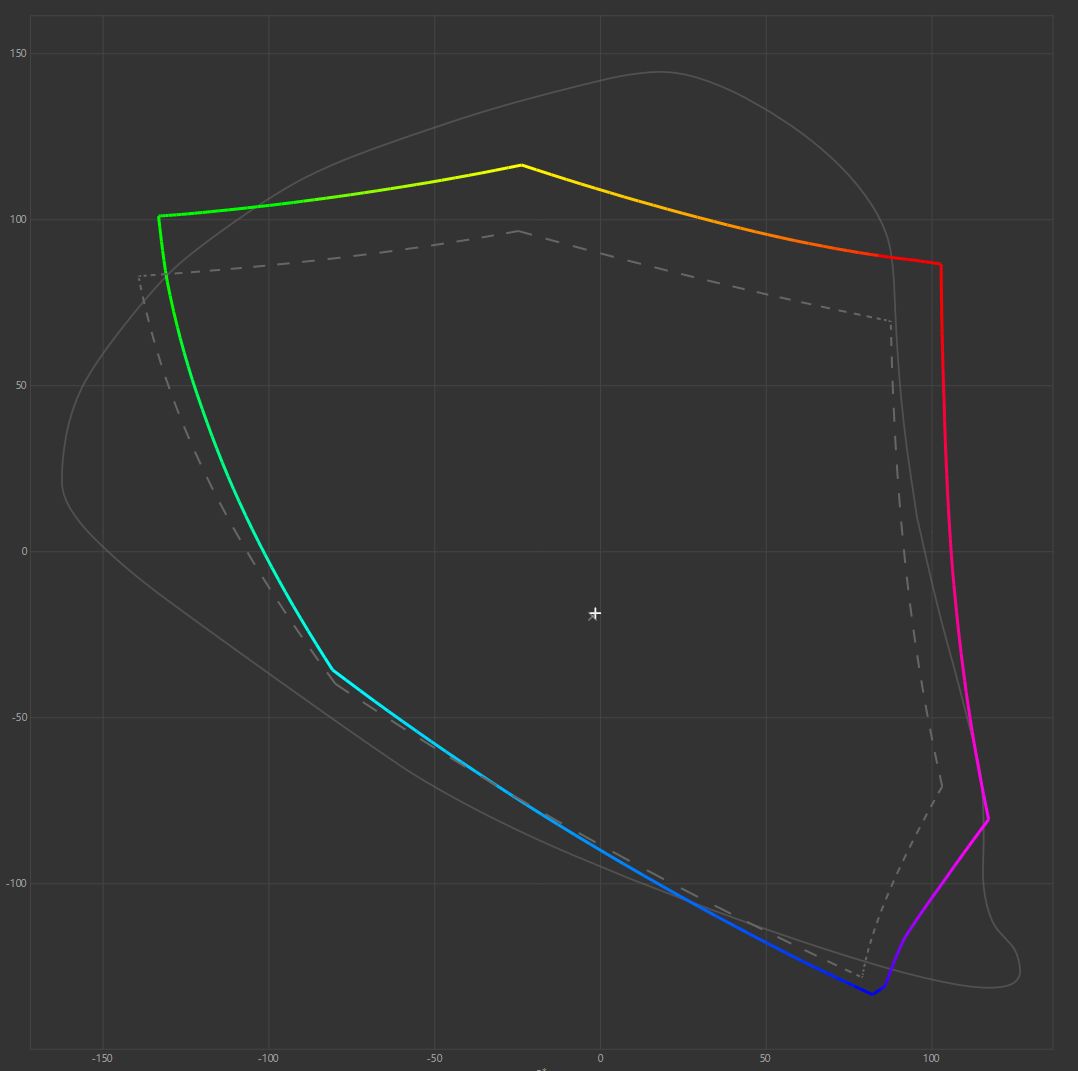Click the 0 label on the horizontal axis

coord(600,1057)
